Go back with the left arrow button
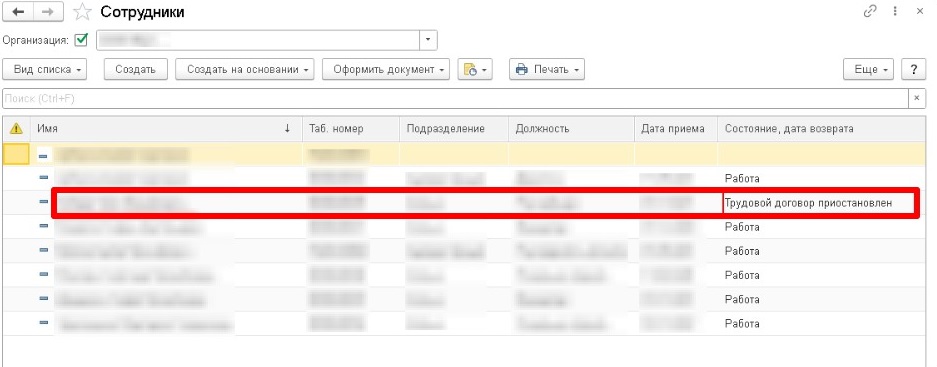 point(18,12)
